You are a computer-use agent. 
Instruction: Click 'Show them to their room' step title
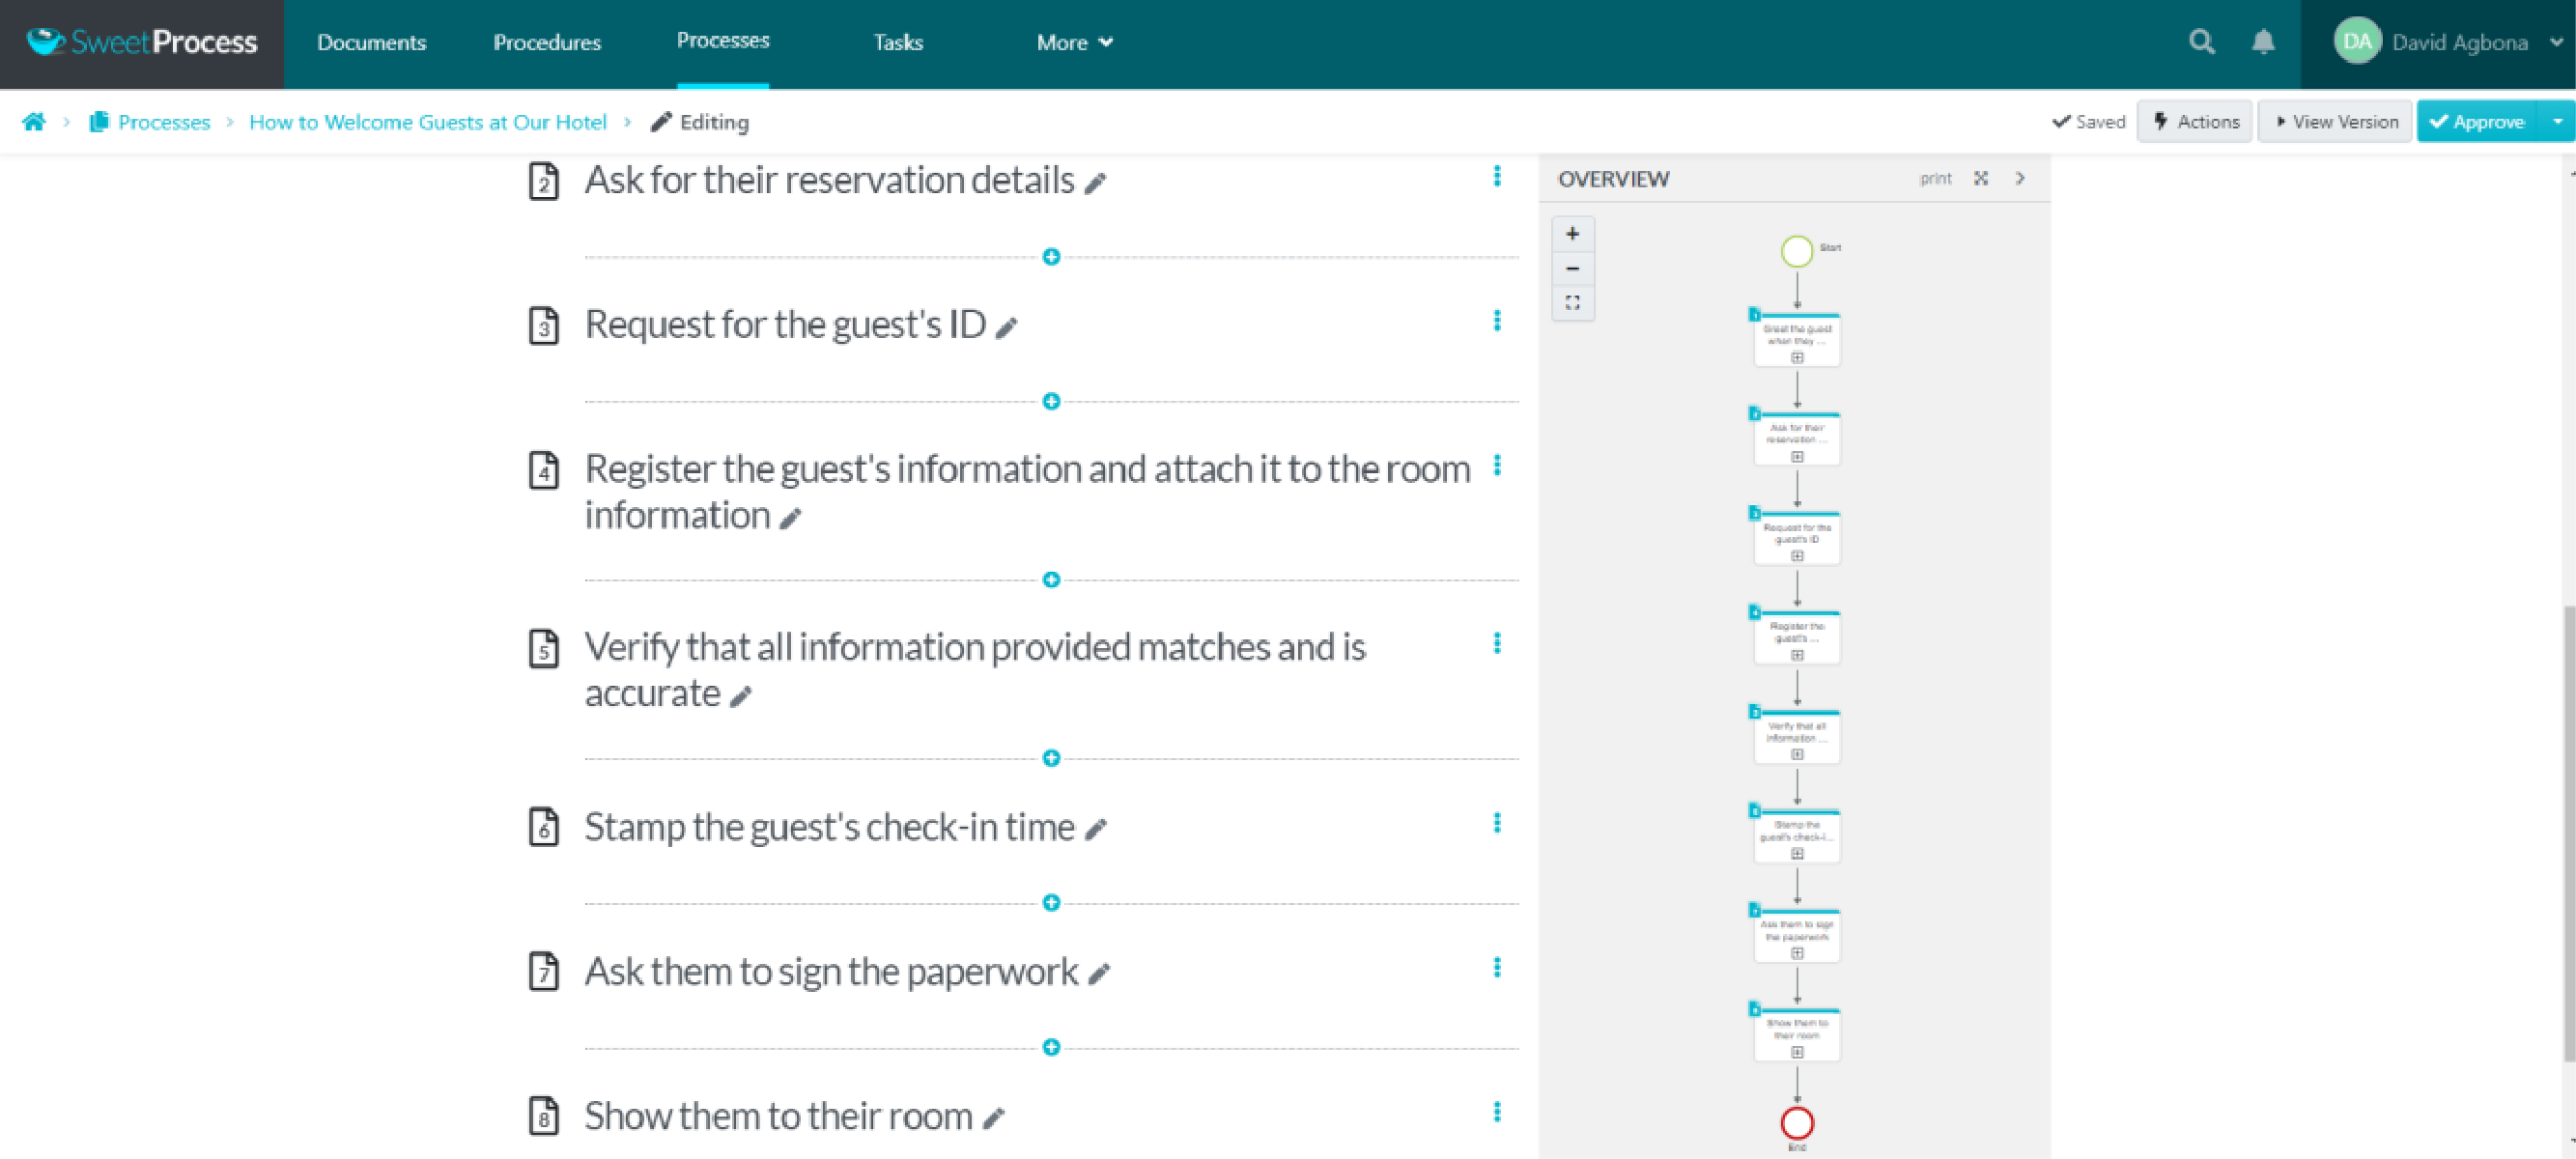(x=778, y=1116)
